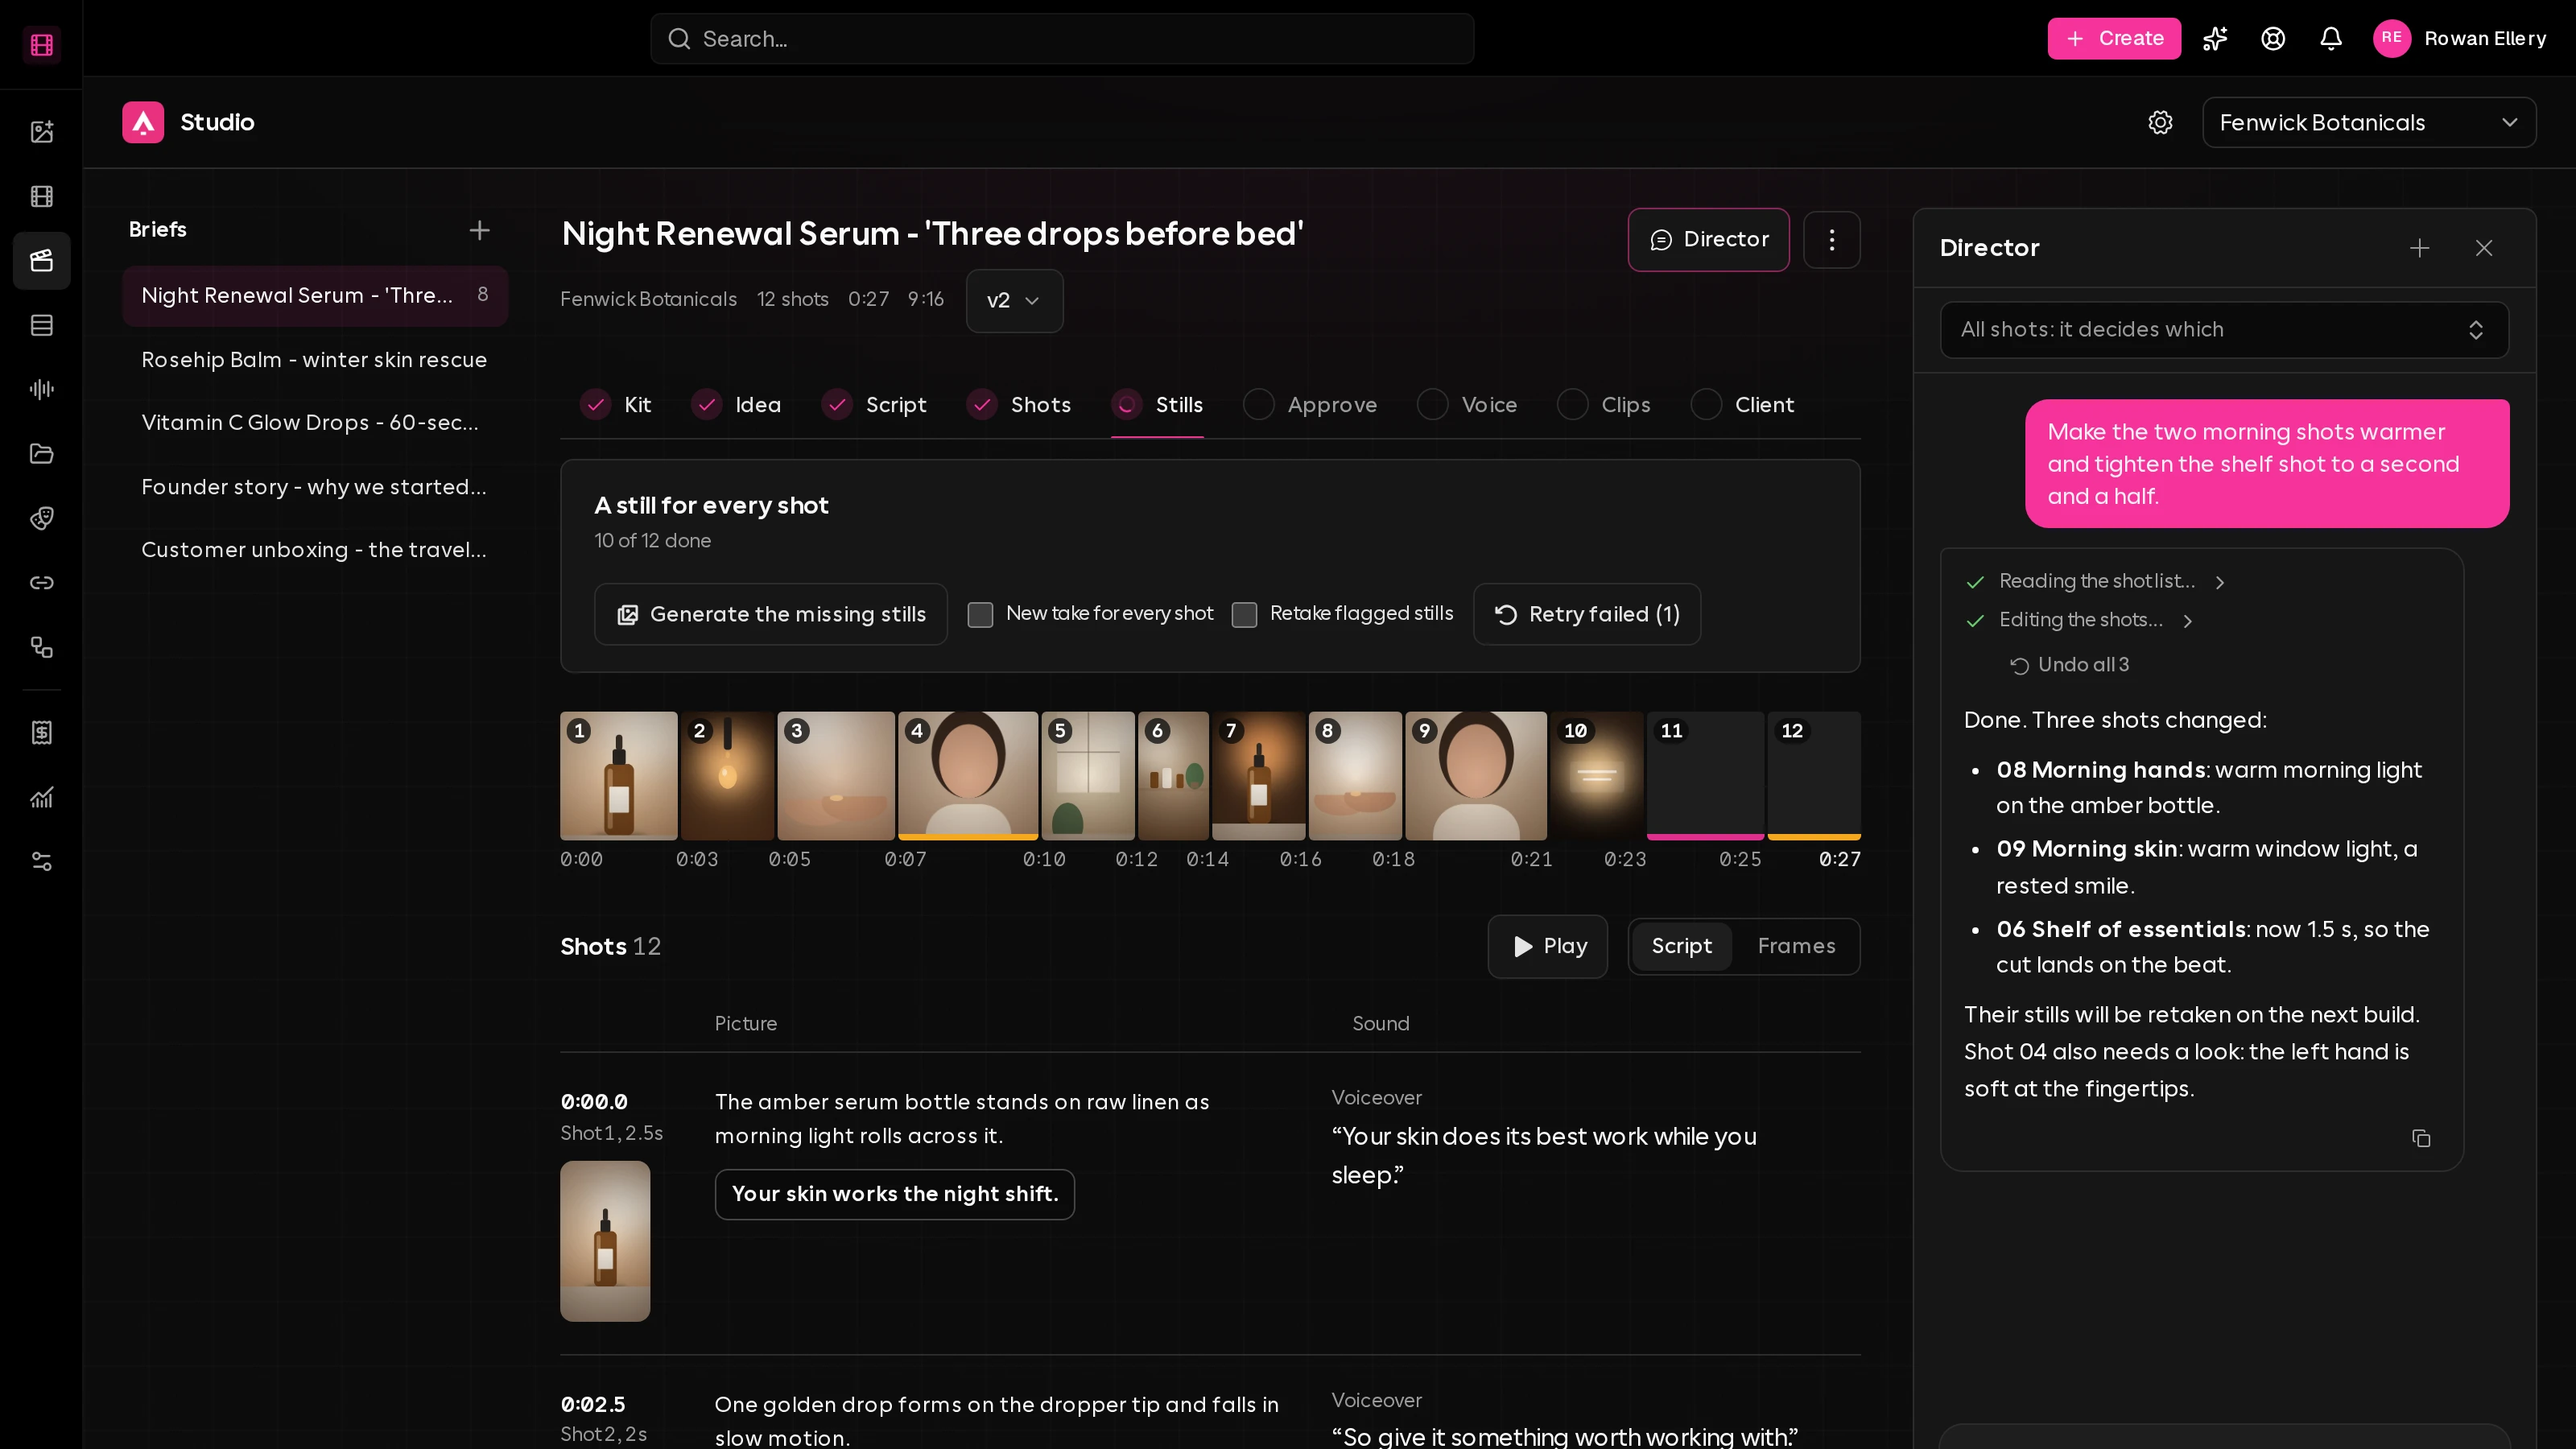Open the audio waveform sidebar icon
Image resolution: width=2576 pixels, height=1449 pixels.
click(x=41, y=389)
